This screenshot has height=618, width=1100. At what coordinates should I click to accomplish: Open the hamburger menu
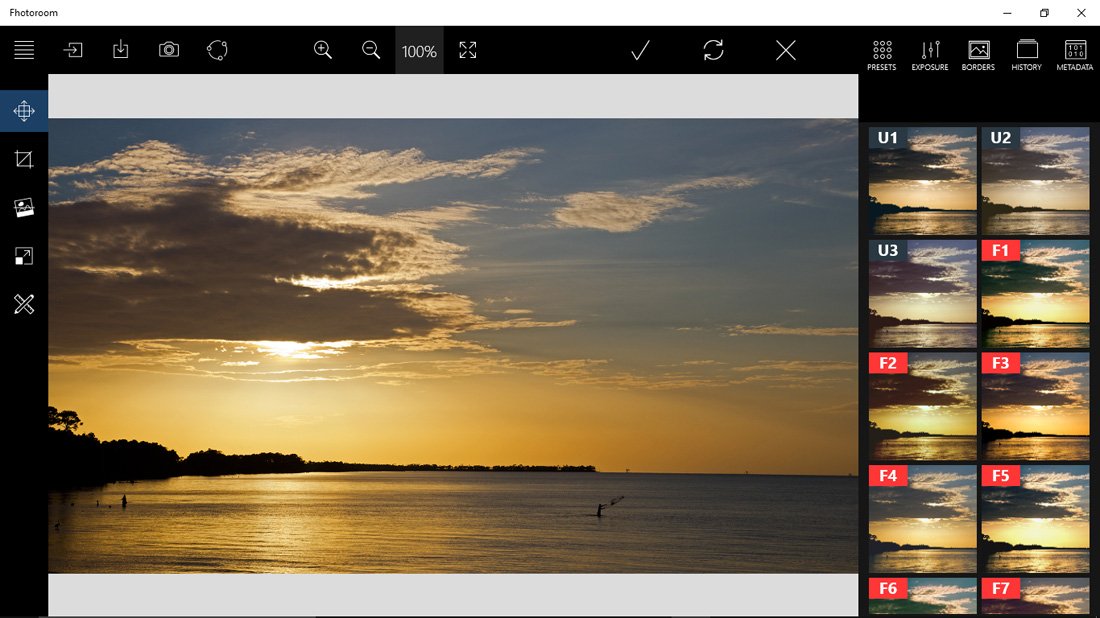(x=24, y=50)
